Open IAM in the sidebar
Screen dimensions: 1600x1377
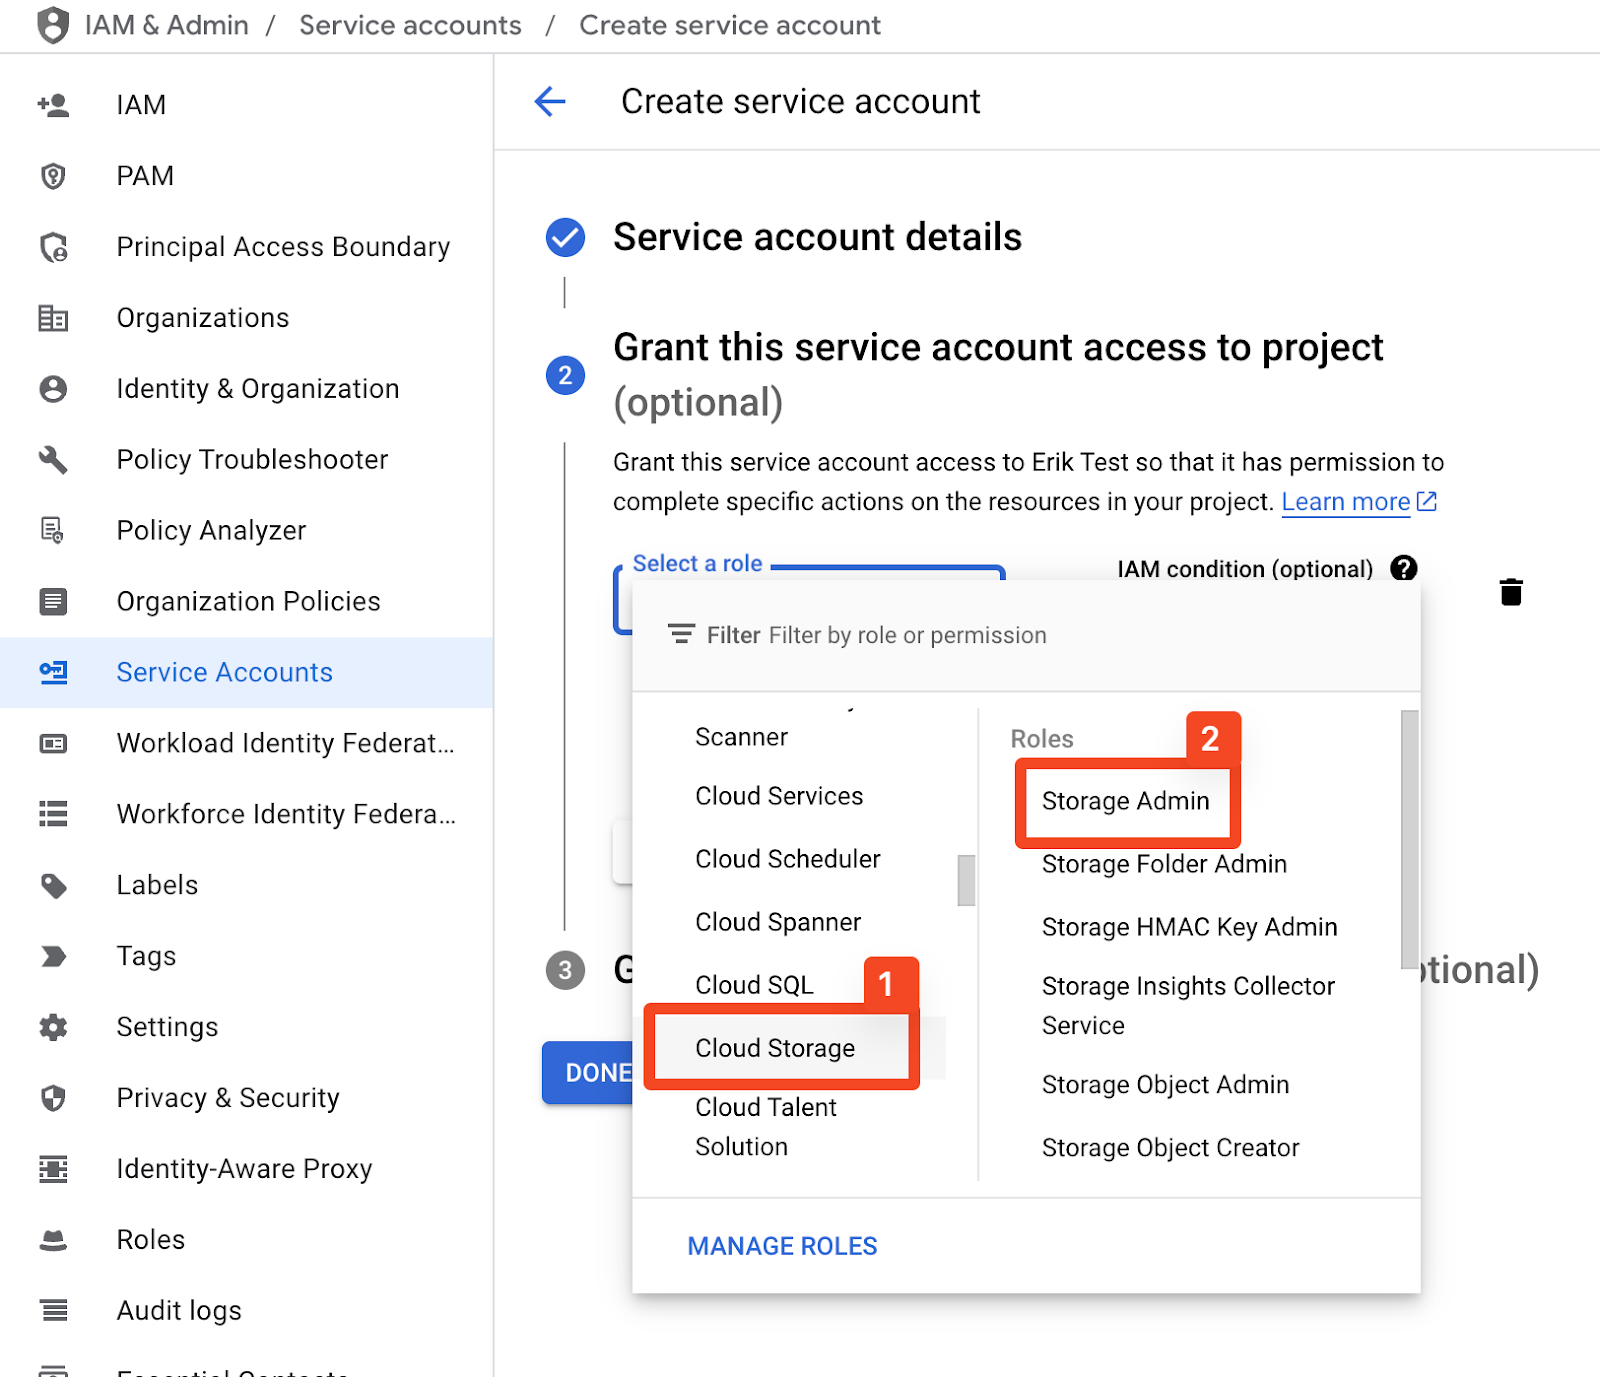(x=246, y=105)
